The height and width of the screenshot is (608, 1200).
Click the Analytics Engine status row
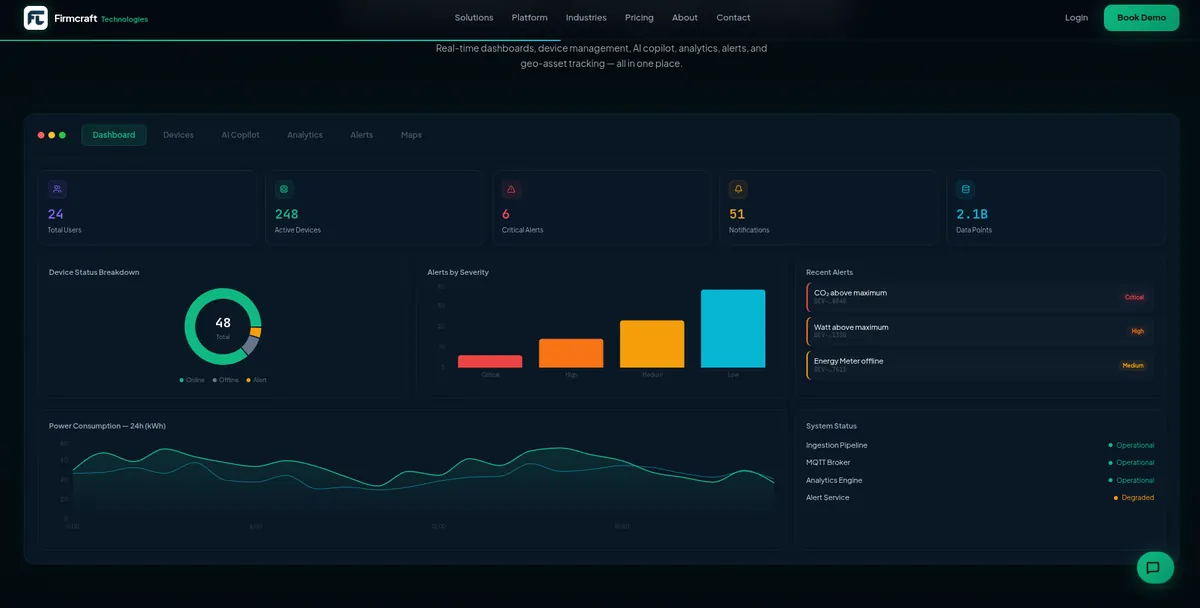coord(980,480)
